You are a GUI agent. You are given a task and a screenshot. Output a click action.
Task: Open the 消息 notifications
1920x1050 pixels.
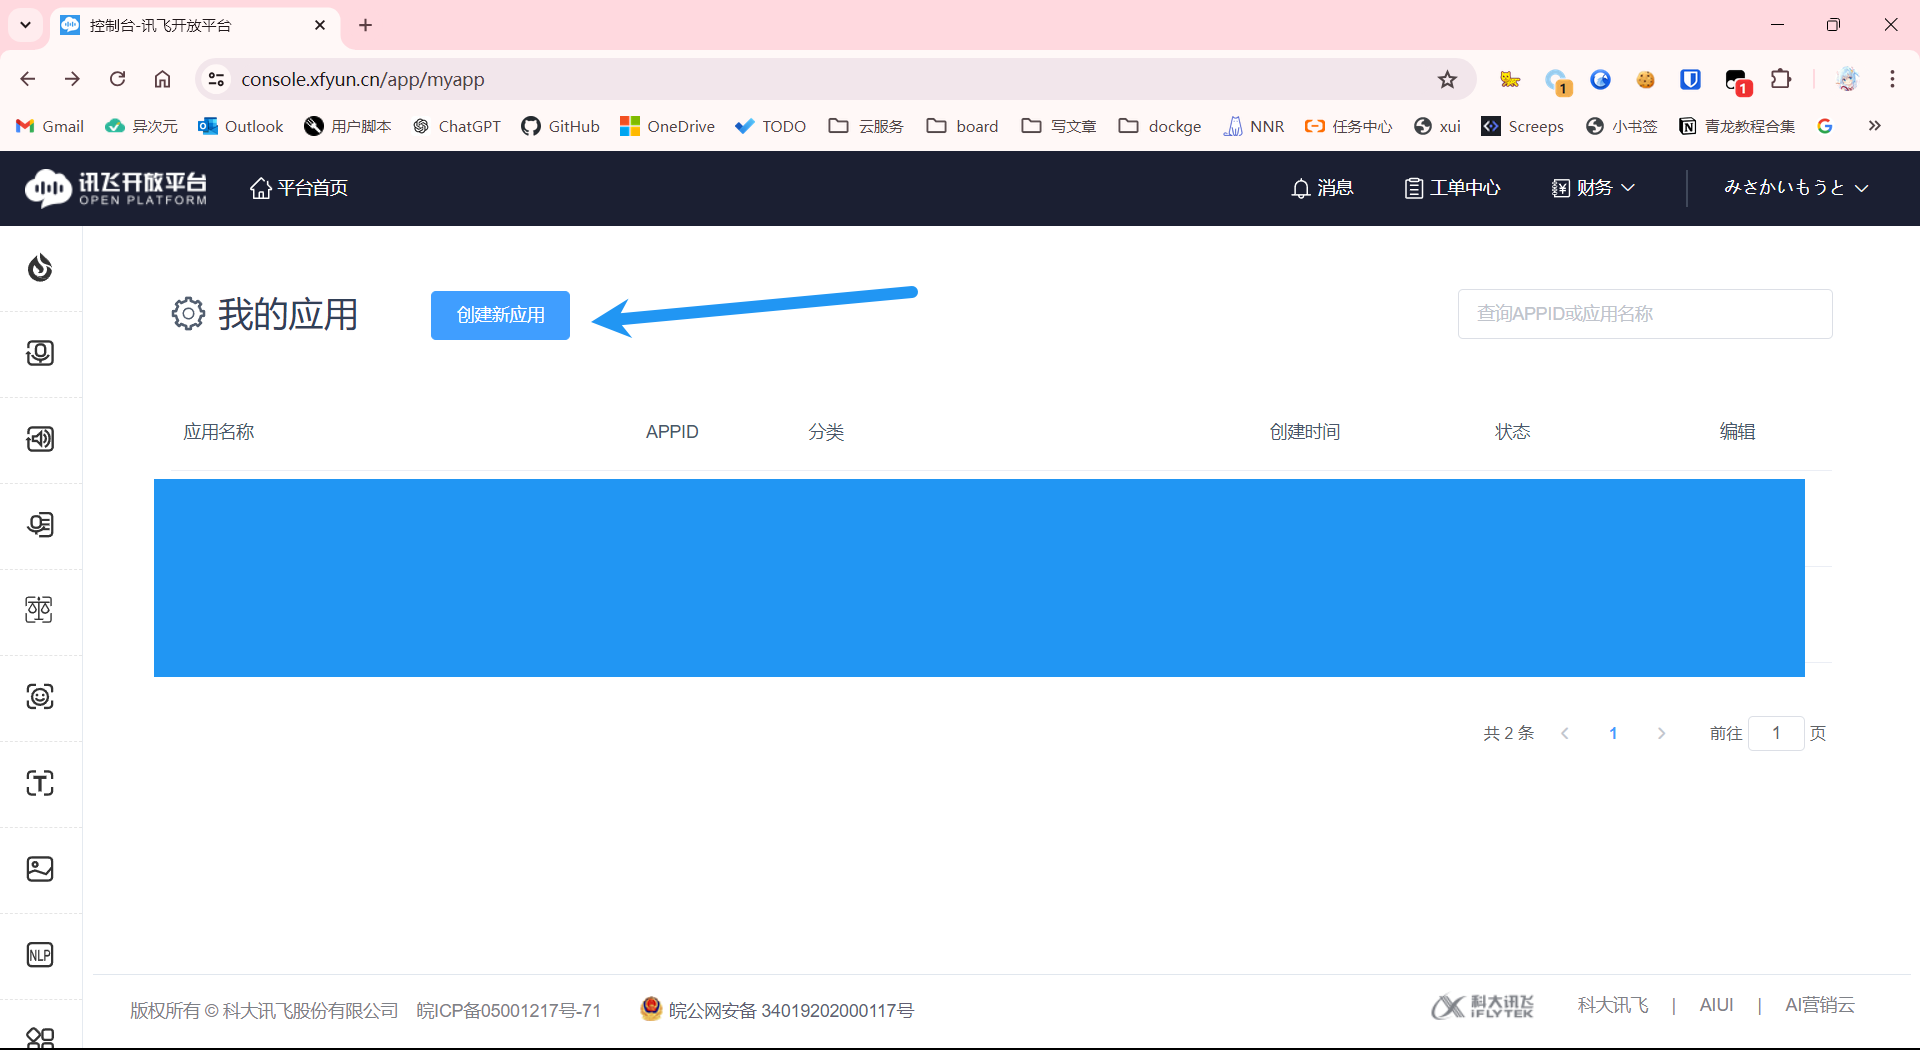1322,188
